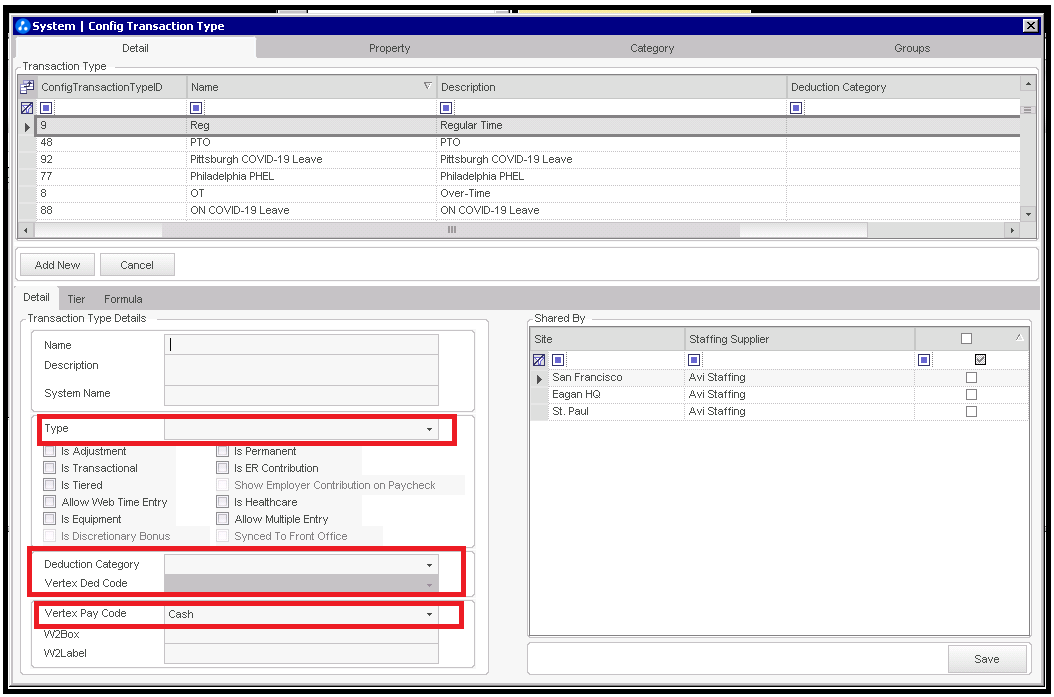Click the W2Box field
The image size is (1054, 697).
301,635
